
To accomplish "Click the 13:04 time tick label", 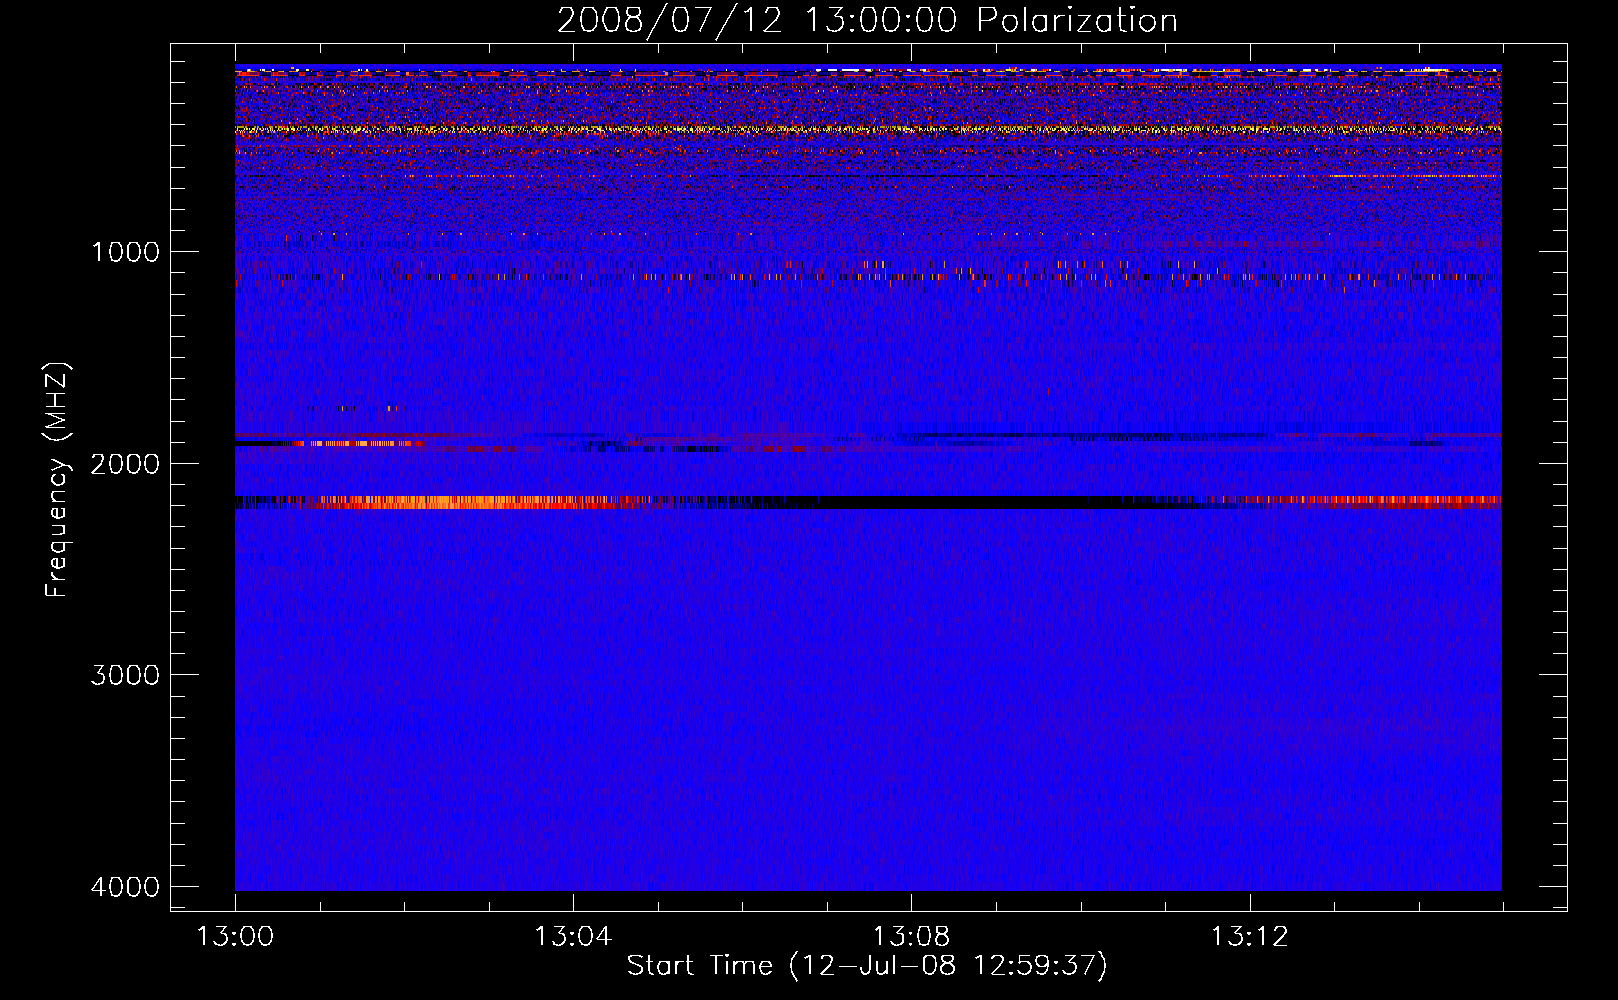I will 572,937.
